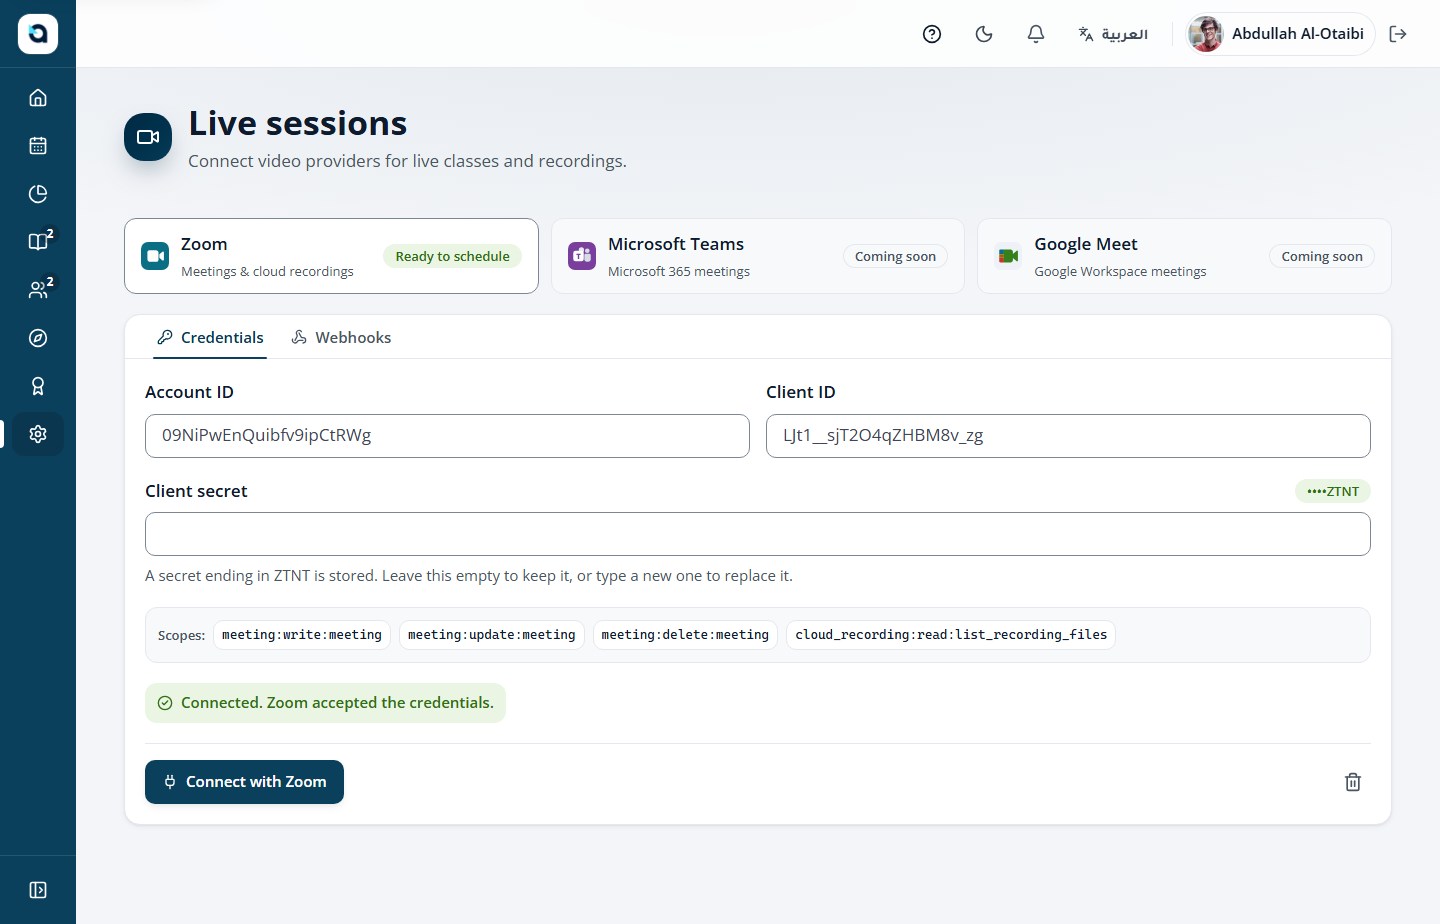Viewport: 1440px width, 924px height.
Task: Go to Home in sidebar
Action: click(38, 98)
